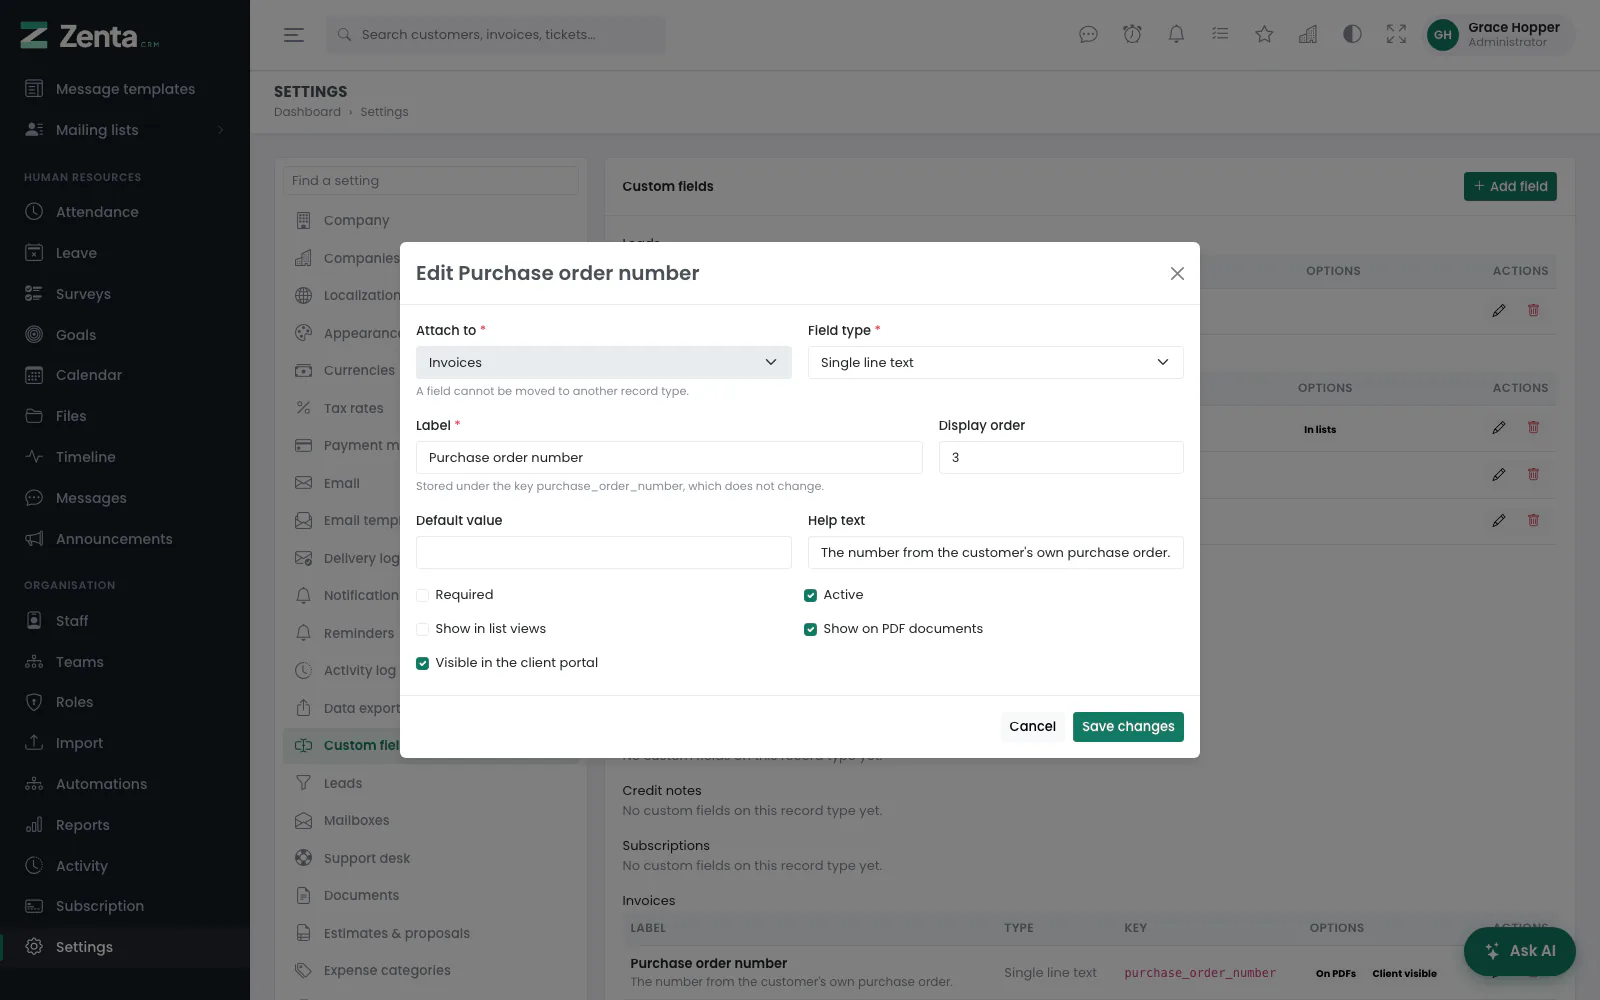Click Cancel in the dialog
Viewport: 1600px width, 1000px height.
(1032, 727)
